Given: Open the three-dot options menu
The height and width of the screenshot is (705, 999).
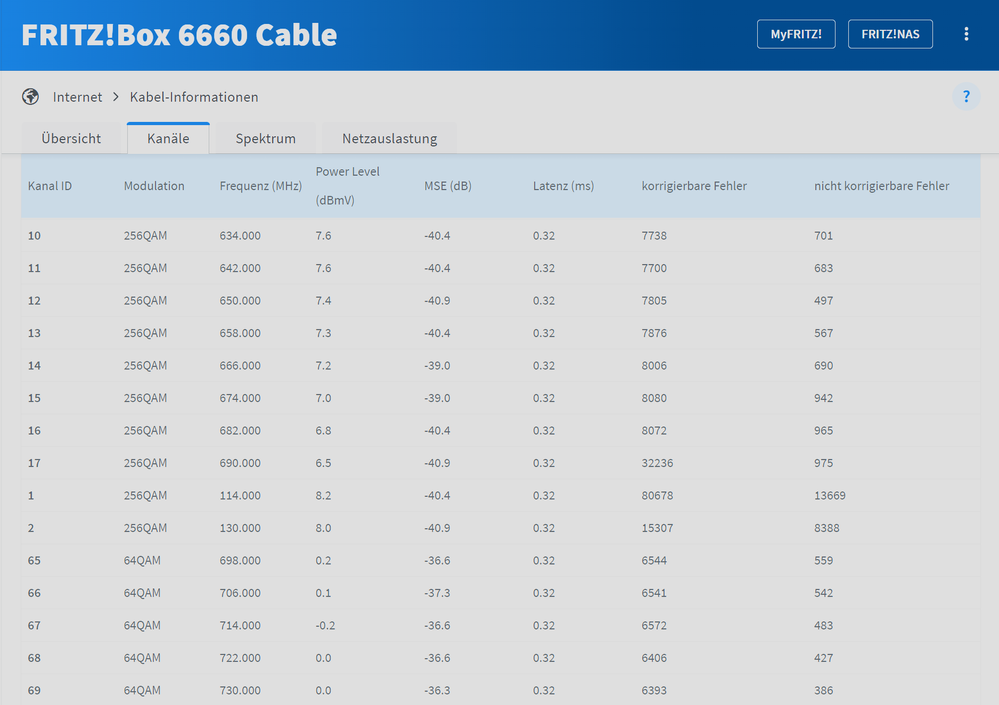Looking at the screenshot, I should point(966,34).
